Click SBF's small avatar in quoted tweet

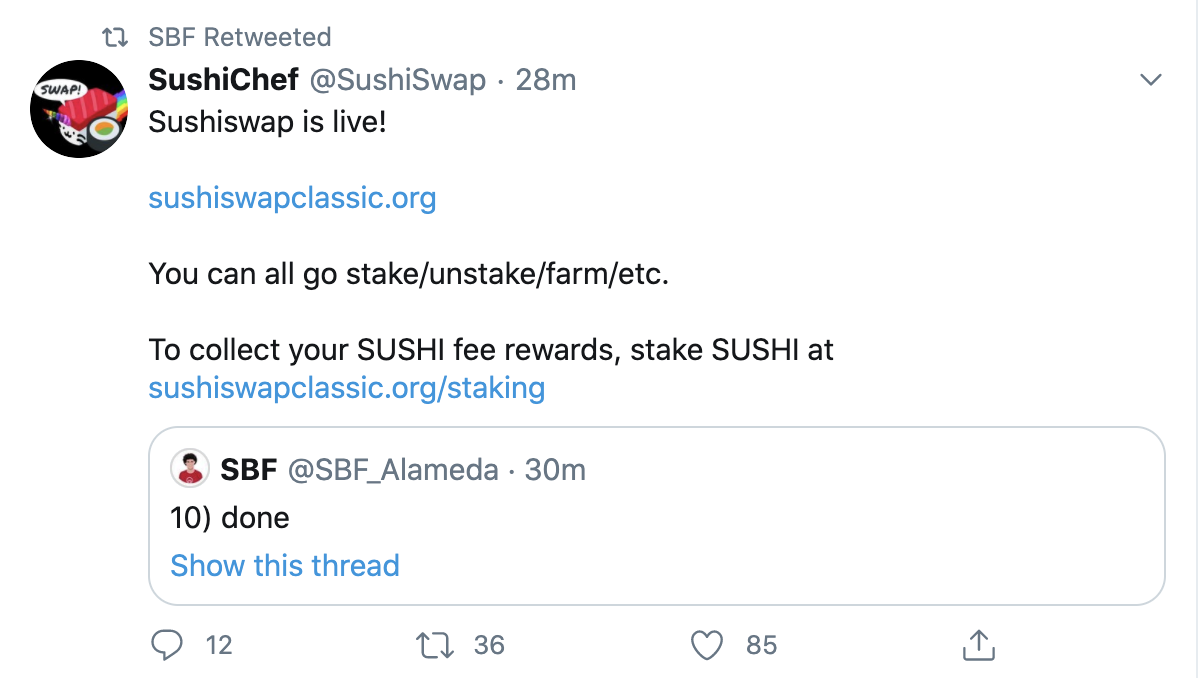click(189, 469)
